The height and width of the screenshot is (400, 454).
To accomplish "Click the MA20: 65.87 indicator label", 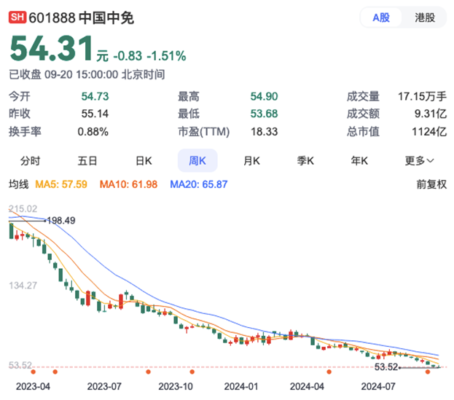I will [x=199, y=184].
